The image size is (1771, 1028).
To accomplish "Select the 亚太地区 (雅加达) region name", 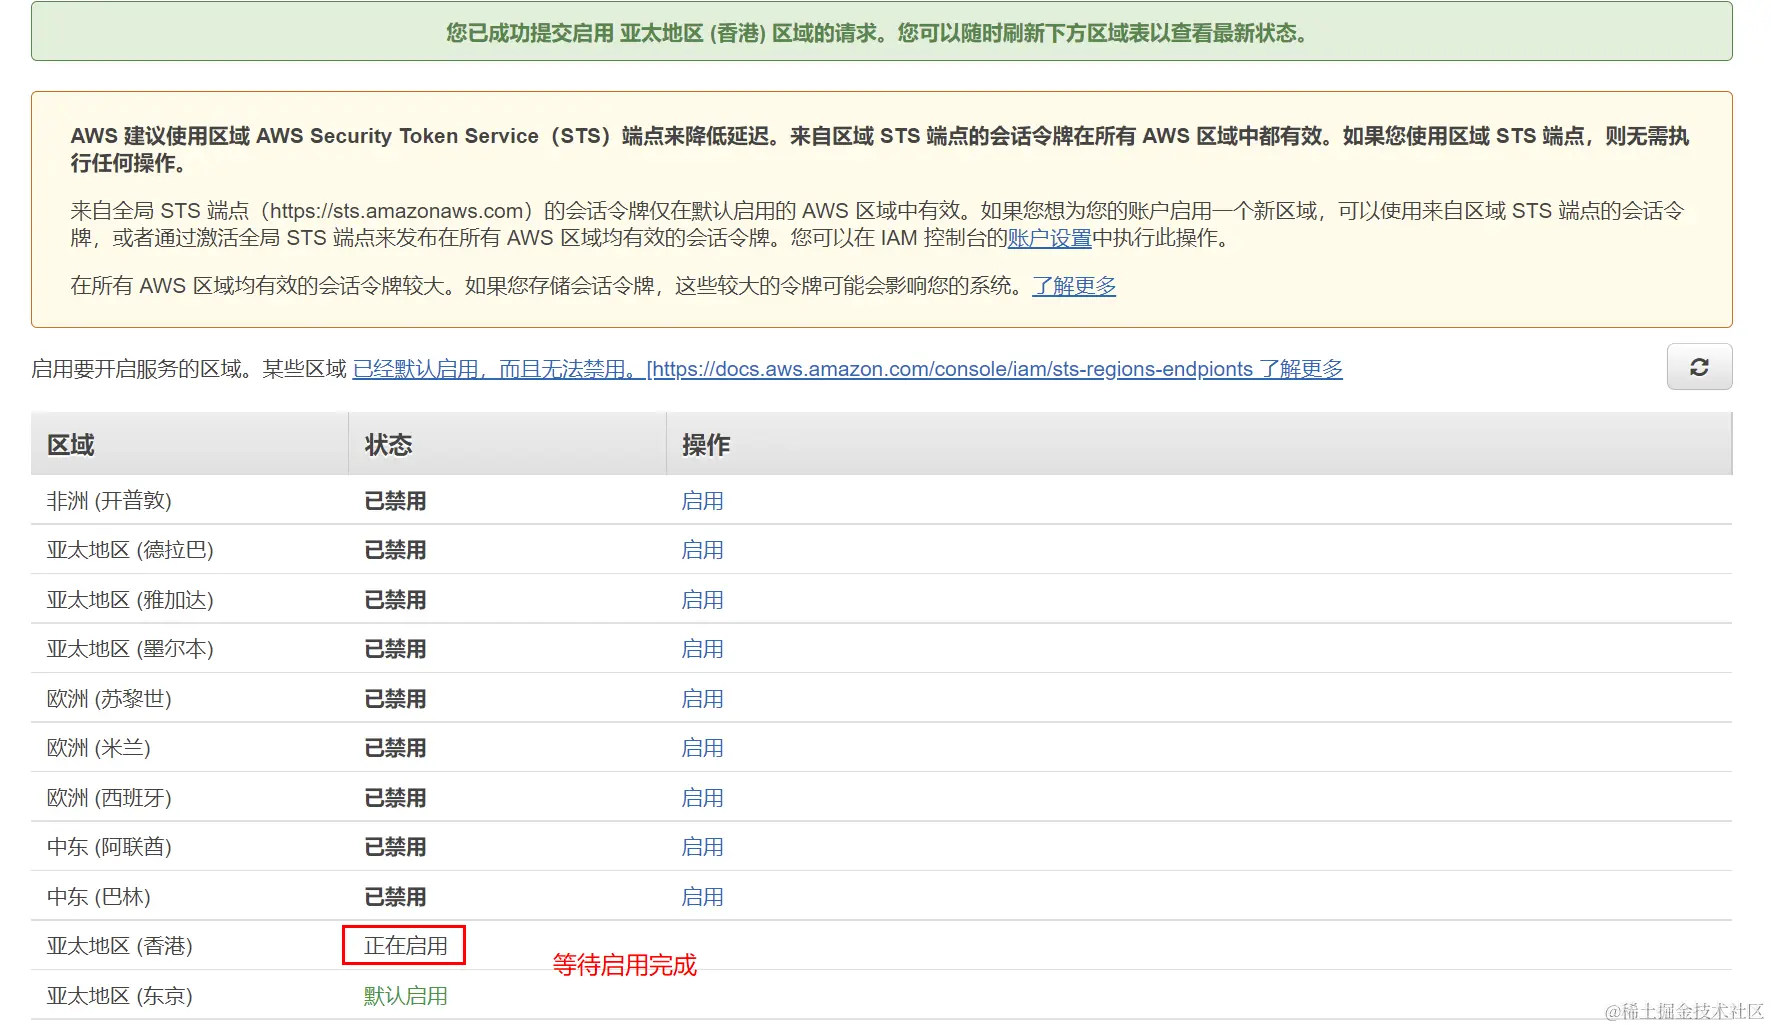I will [x=130, y=600].
